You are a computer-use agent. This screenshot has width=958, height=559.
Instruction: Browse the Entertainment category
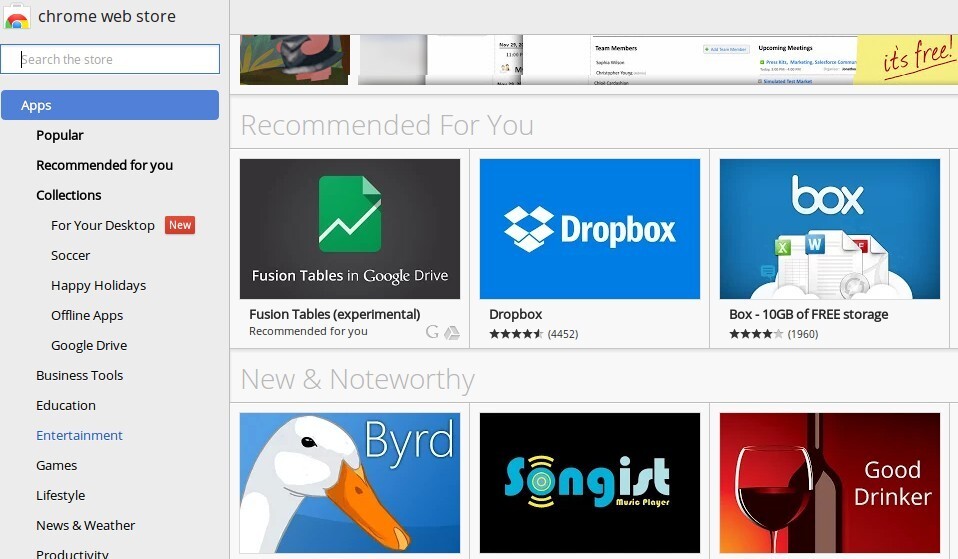click(x=79, y=435)
